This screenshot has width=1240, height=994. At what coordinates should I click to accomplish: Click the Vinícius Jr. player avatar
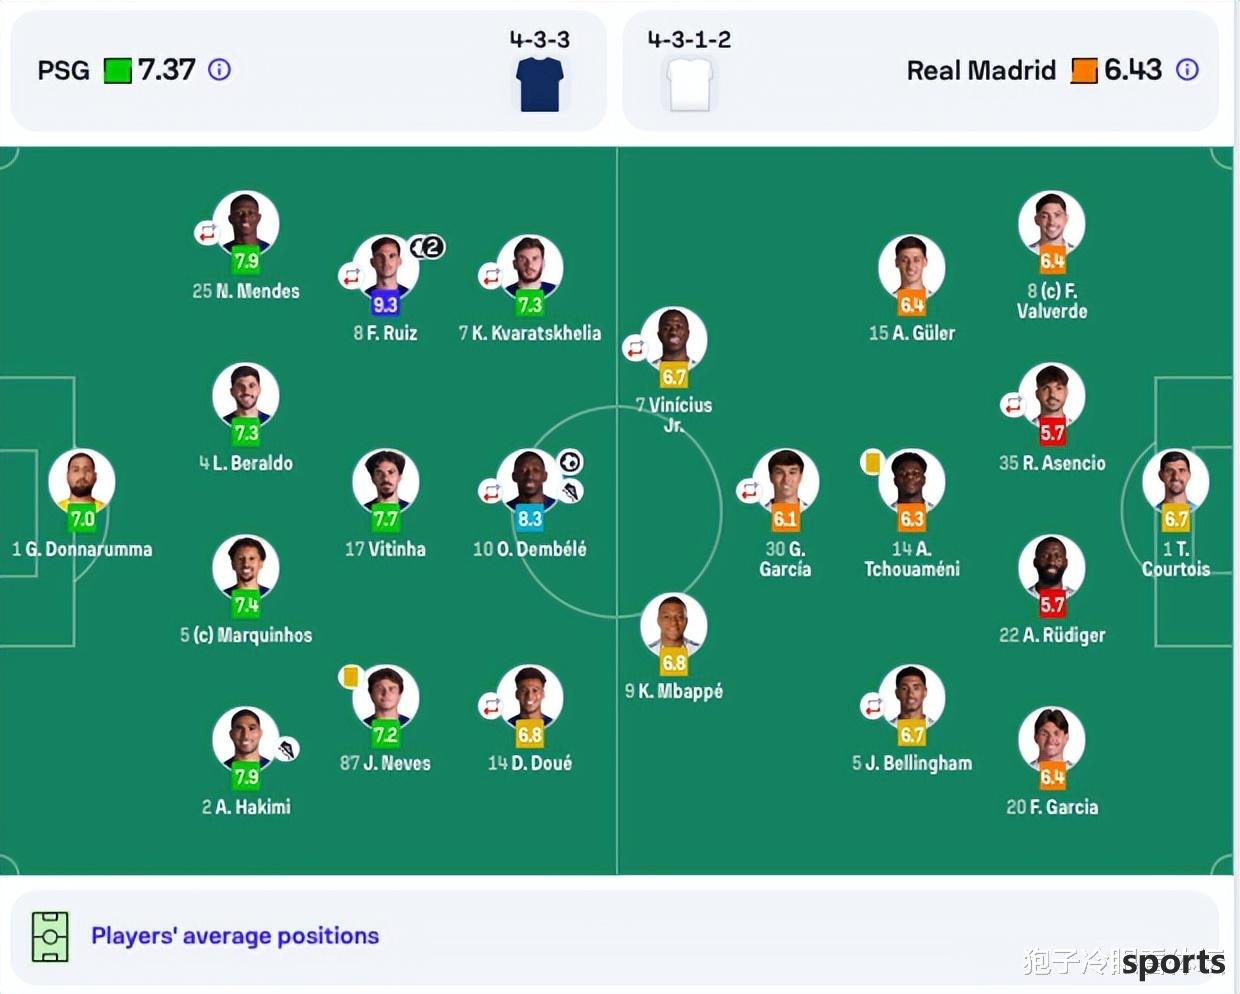point(674,340)
